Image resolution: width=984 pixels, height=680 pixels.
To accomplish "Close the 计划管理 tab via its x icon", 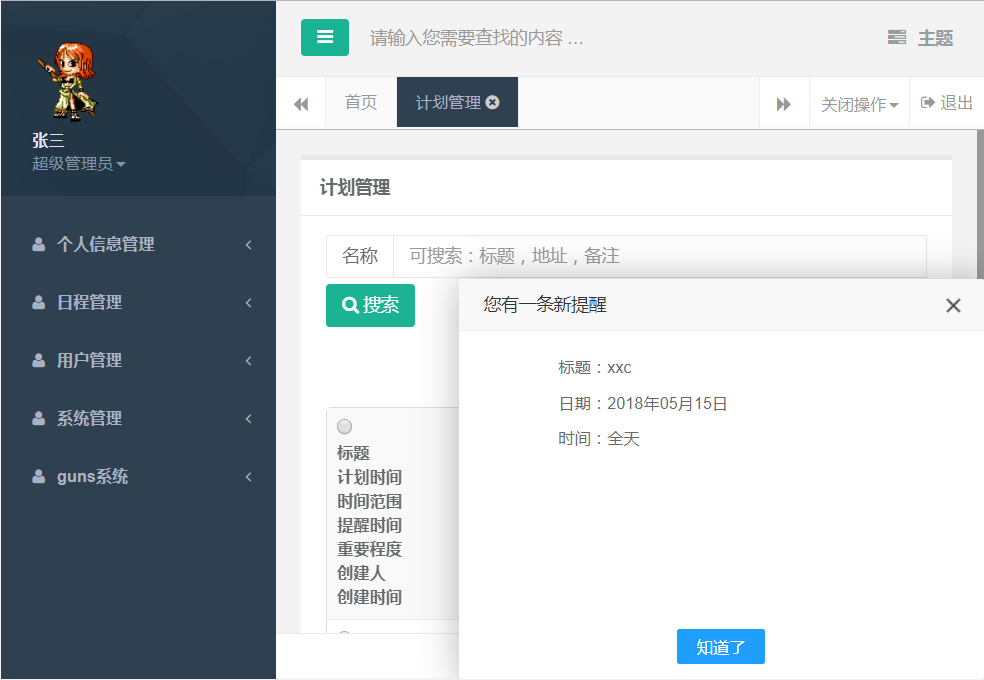I will click(x=493, y=102).
